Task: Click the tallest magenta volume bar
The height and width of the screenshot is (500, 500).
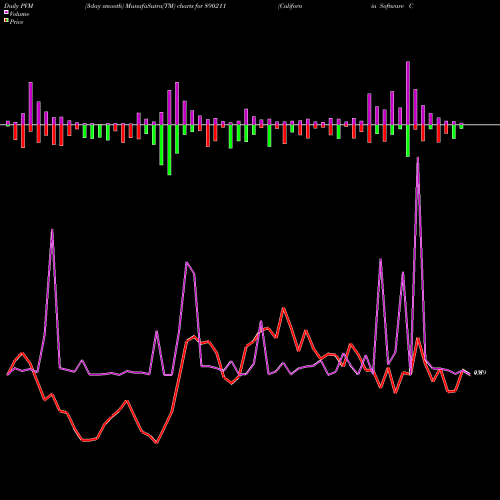Action: point(408,93)
